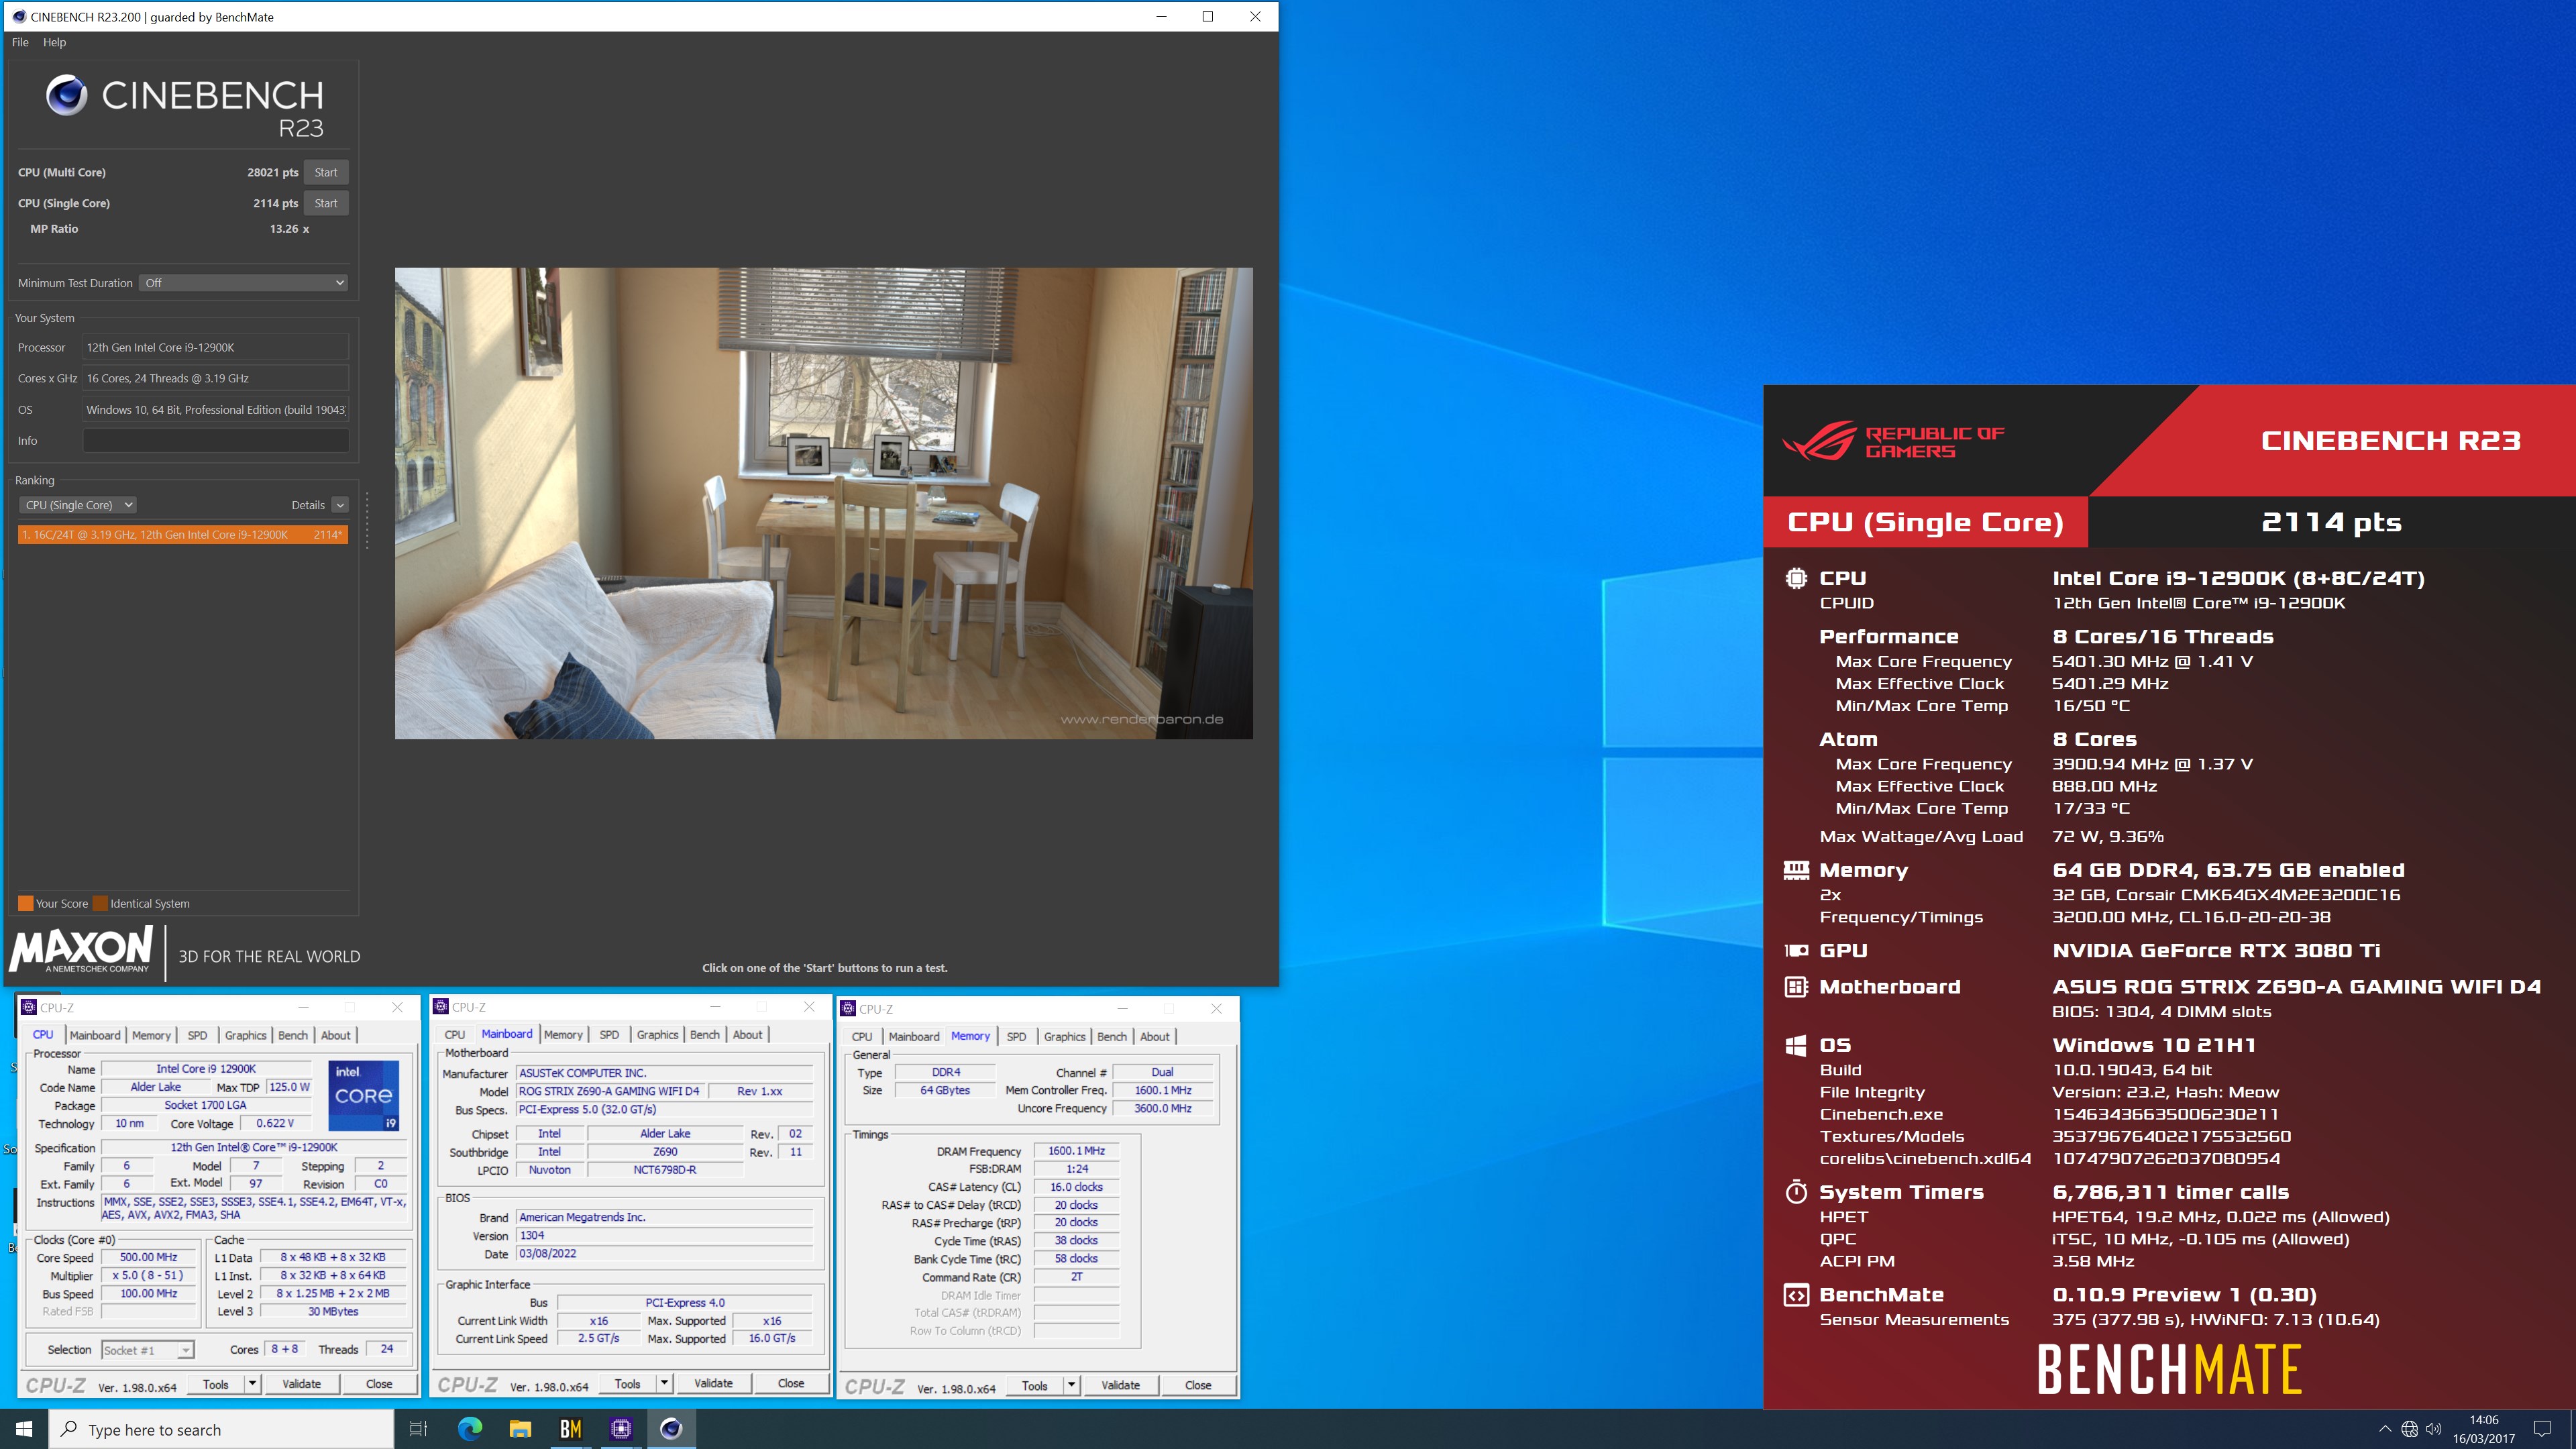2576x1449 pixels.
Task: Open Tools dropdown arrow in first CPU-Z
Action: [253, 1384]
